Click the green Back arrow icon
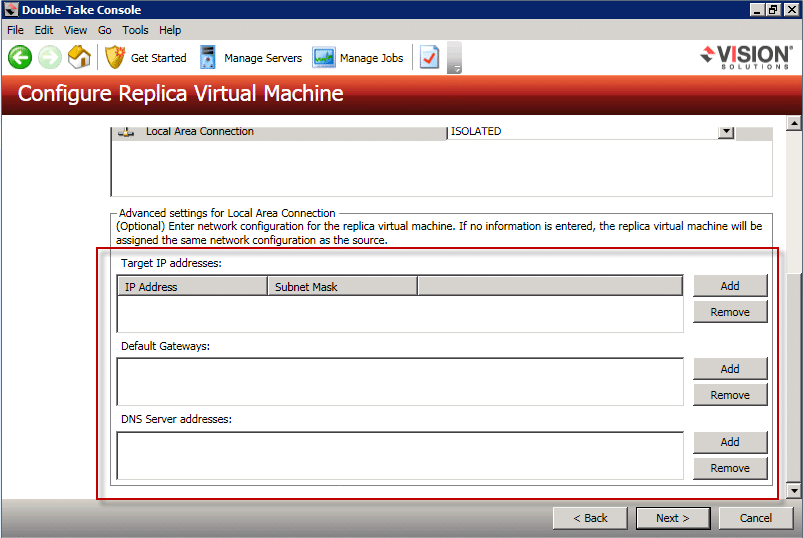Screen dimensions: 803x538 pyautogui.click(x=20, y=58)
